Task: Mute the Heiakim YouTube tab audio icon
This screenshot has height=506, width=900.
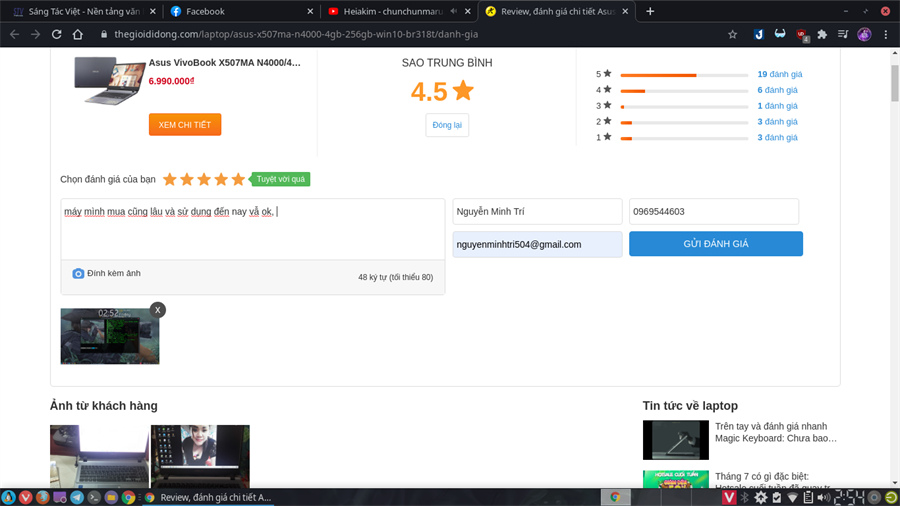Action: point(453,11)
